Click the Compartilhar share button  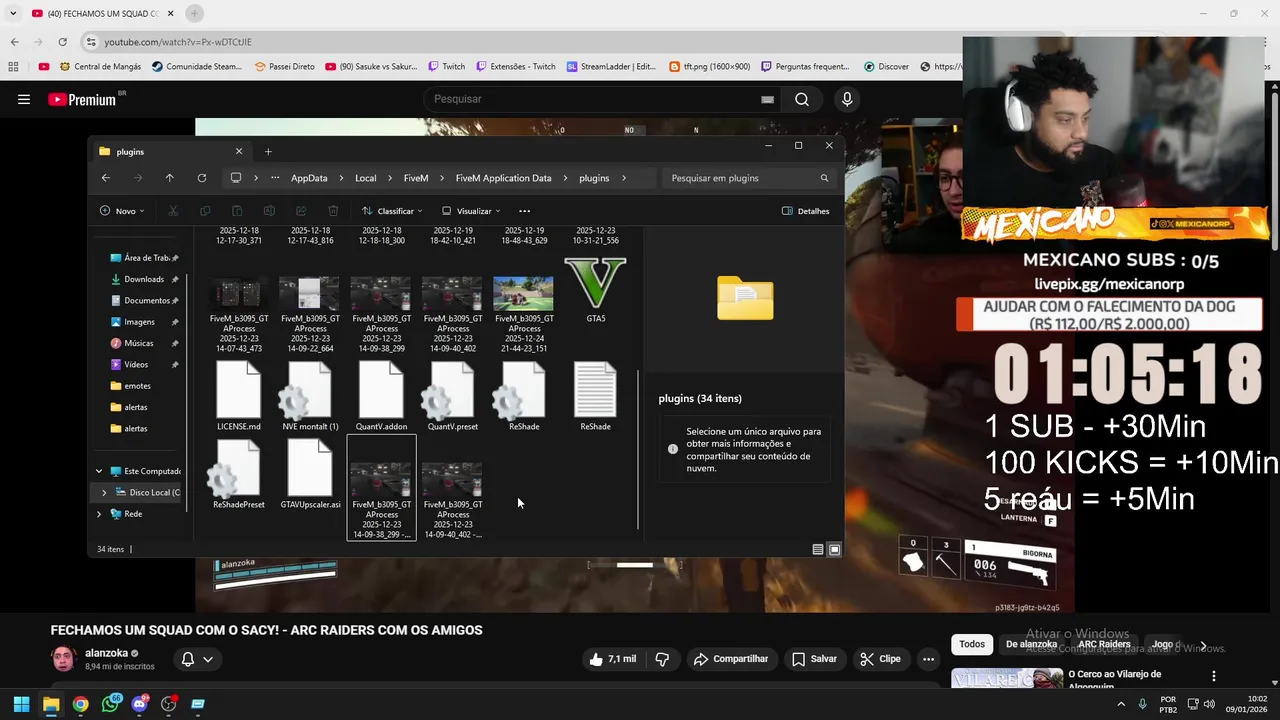pyautogui.click(x=731, y=659)
